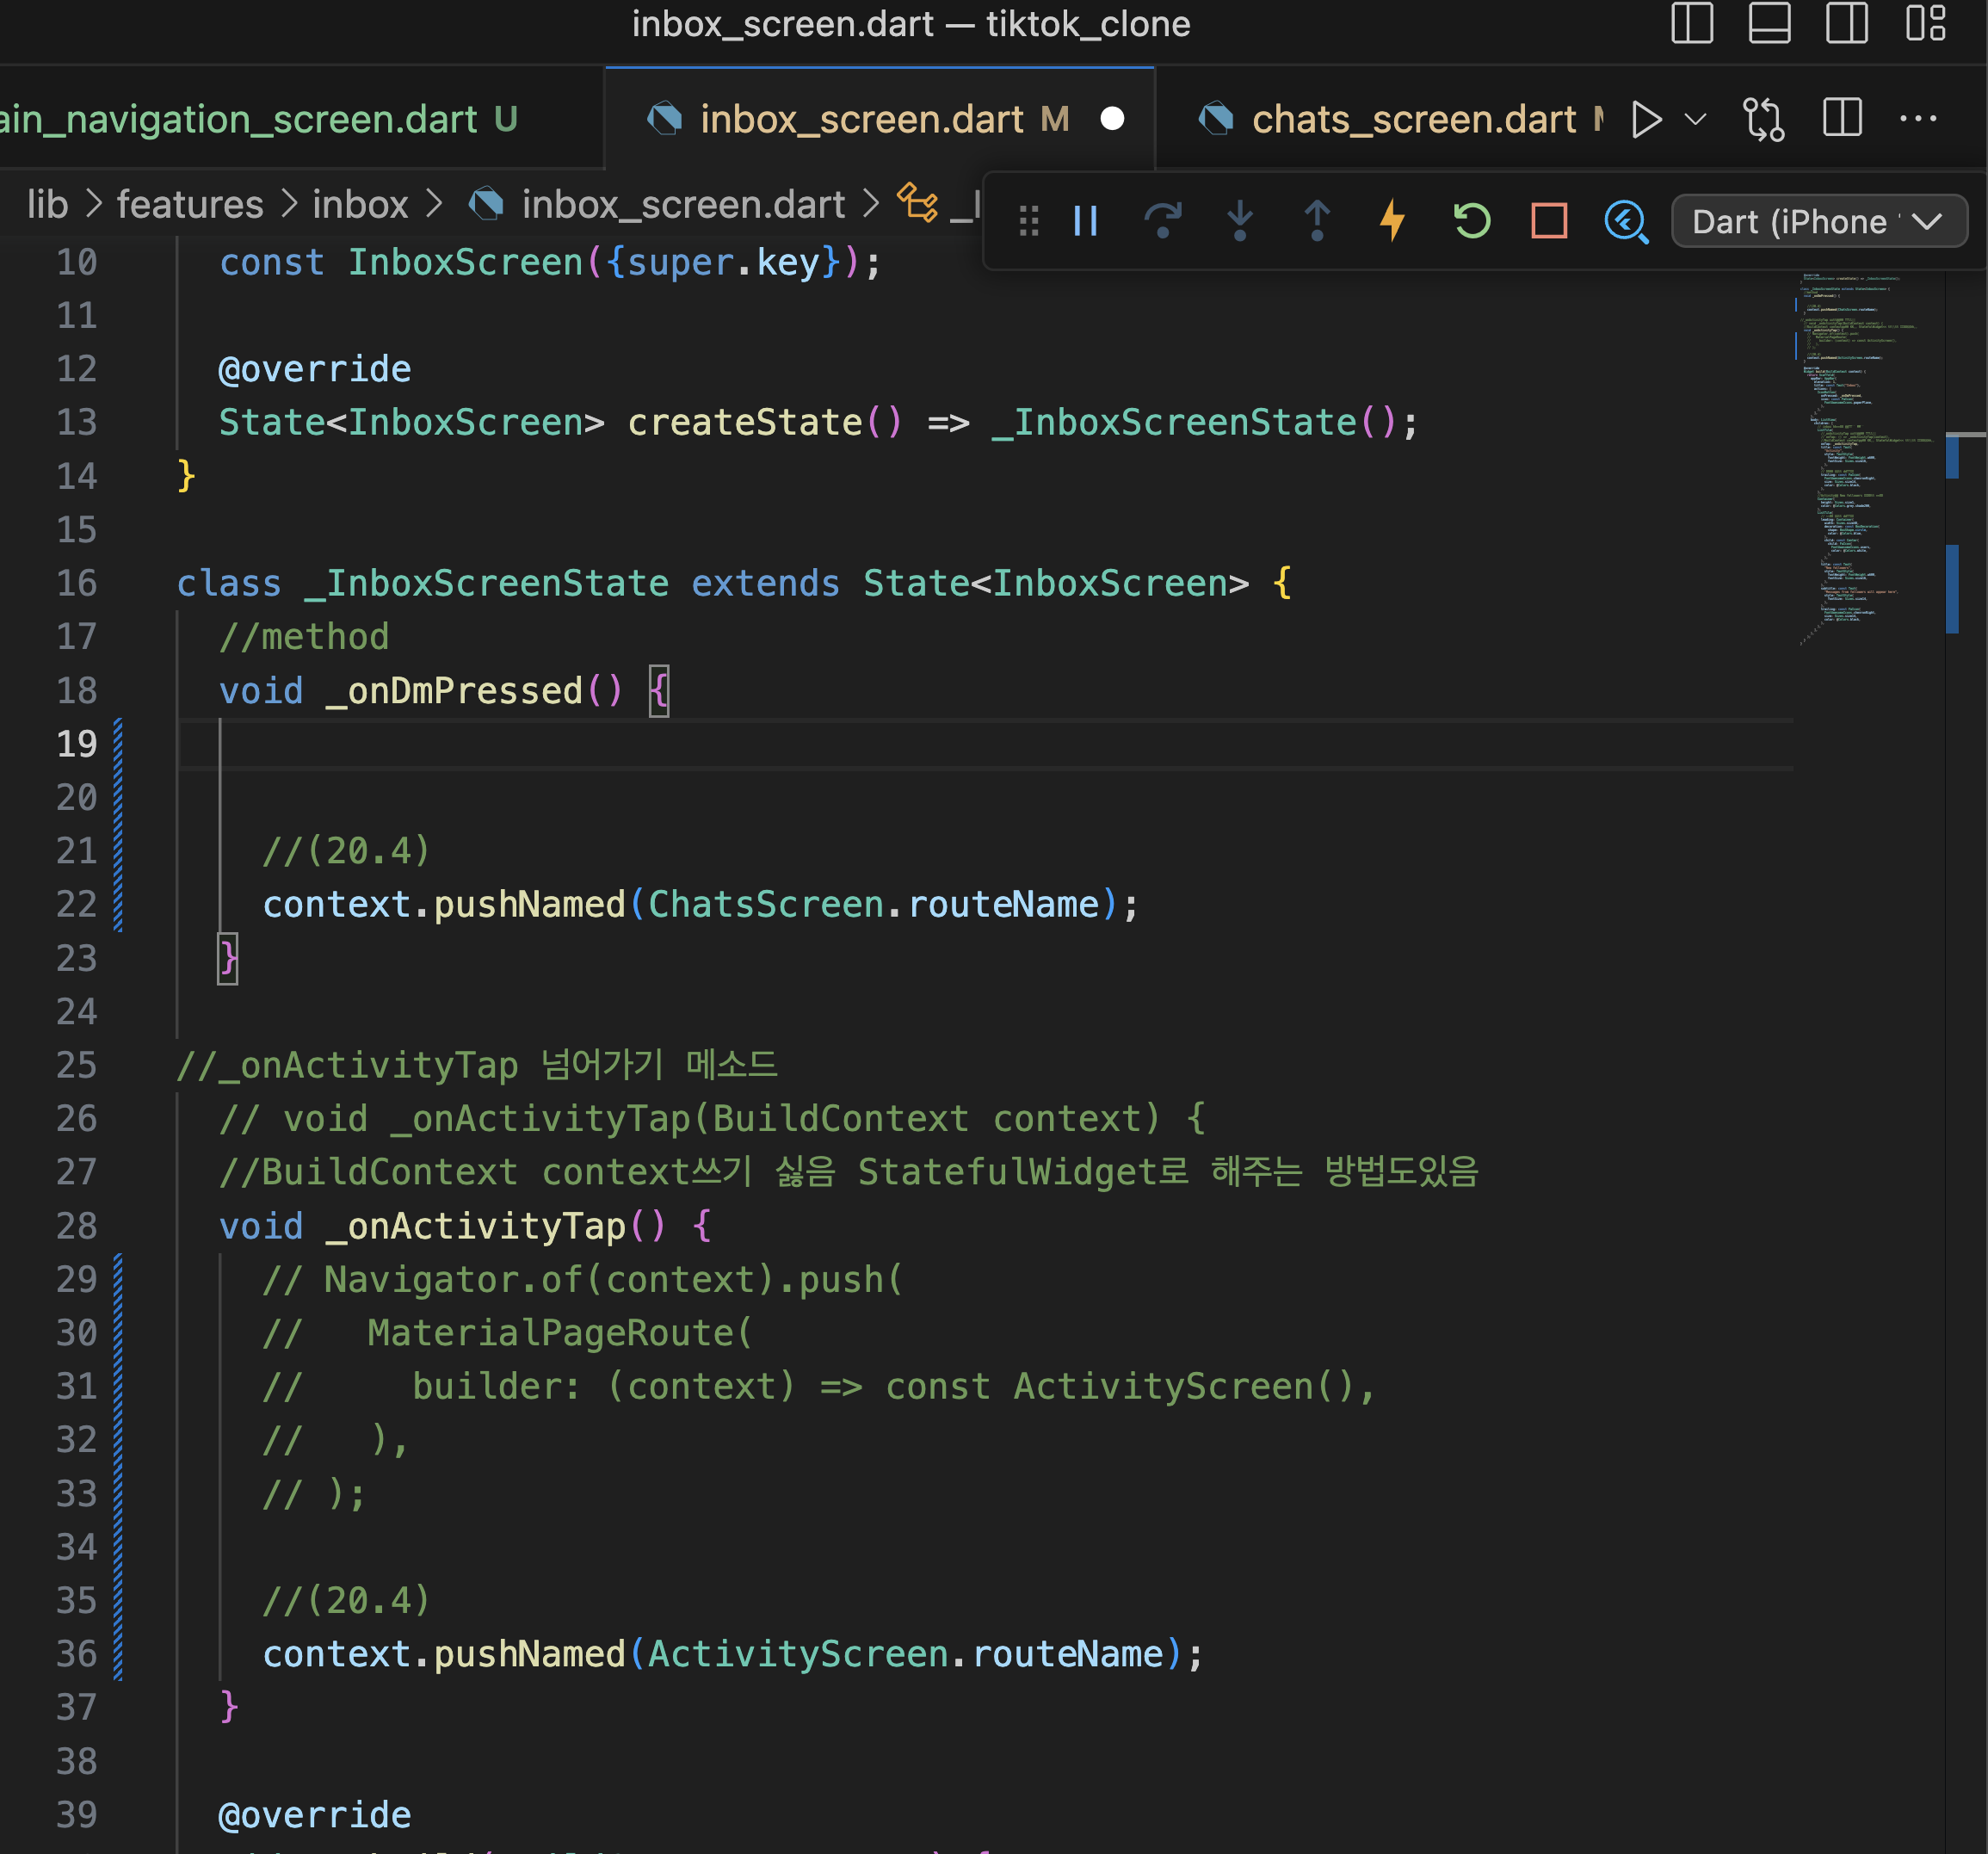This screenshot has width=1988, height=1854.
Task: Trigger Flutter hot reload lightning icon
Action: (1393, 221)
